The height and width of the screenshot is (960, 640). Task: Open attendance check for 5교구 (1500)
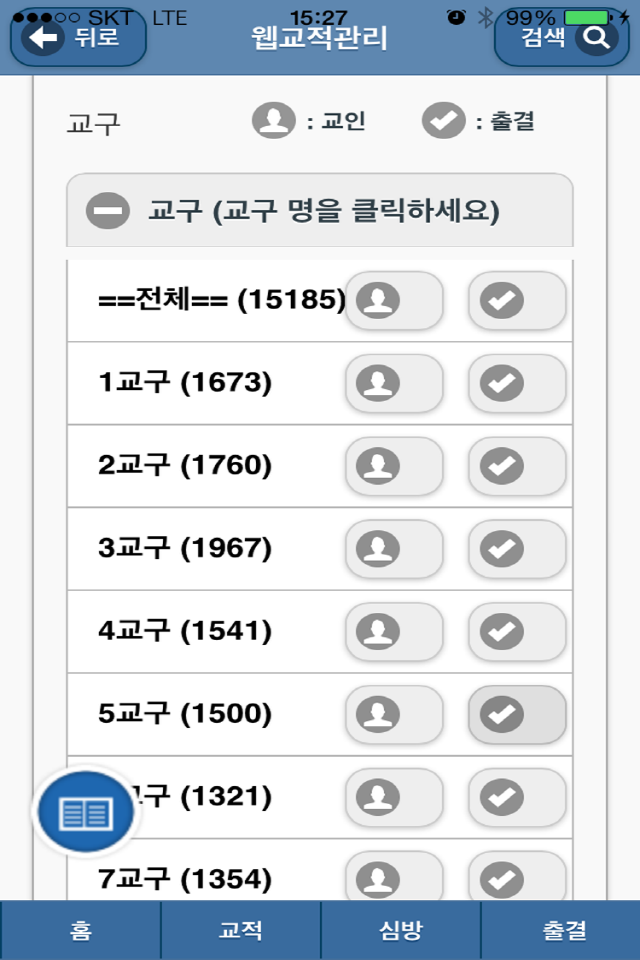517,714
